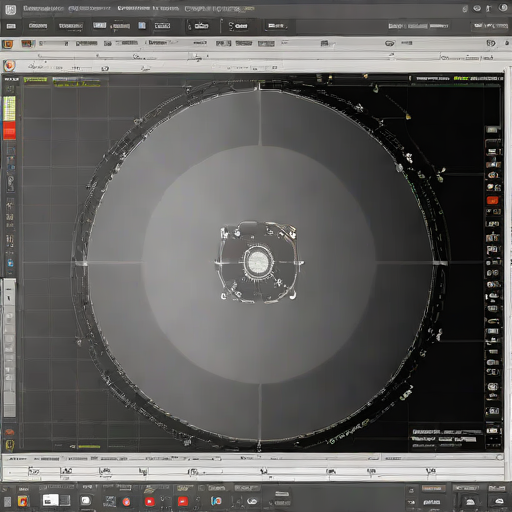Toggle the green highlighted indicator at viewport top-right
Viewport: 512px width, 512px height.
[461, 79]
